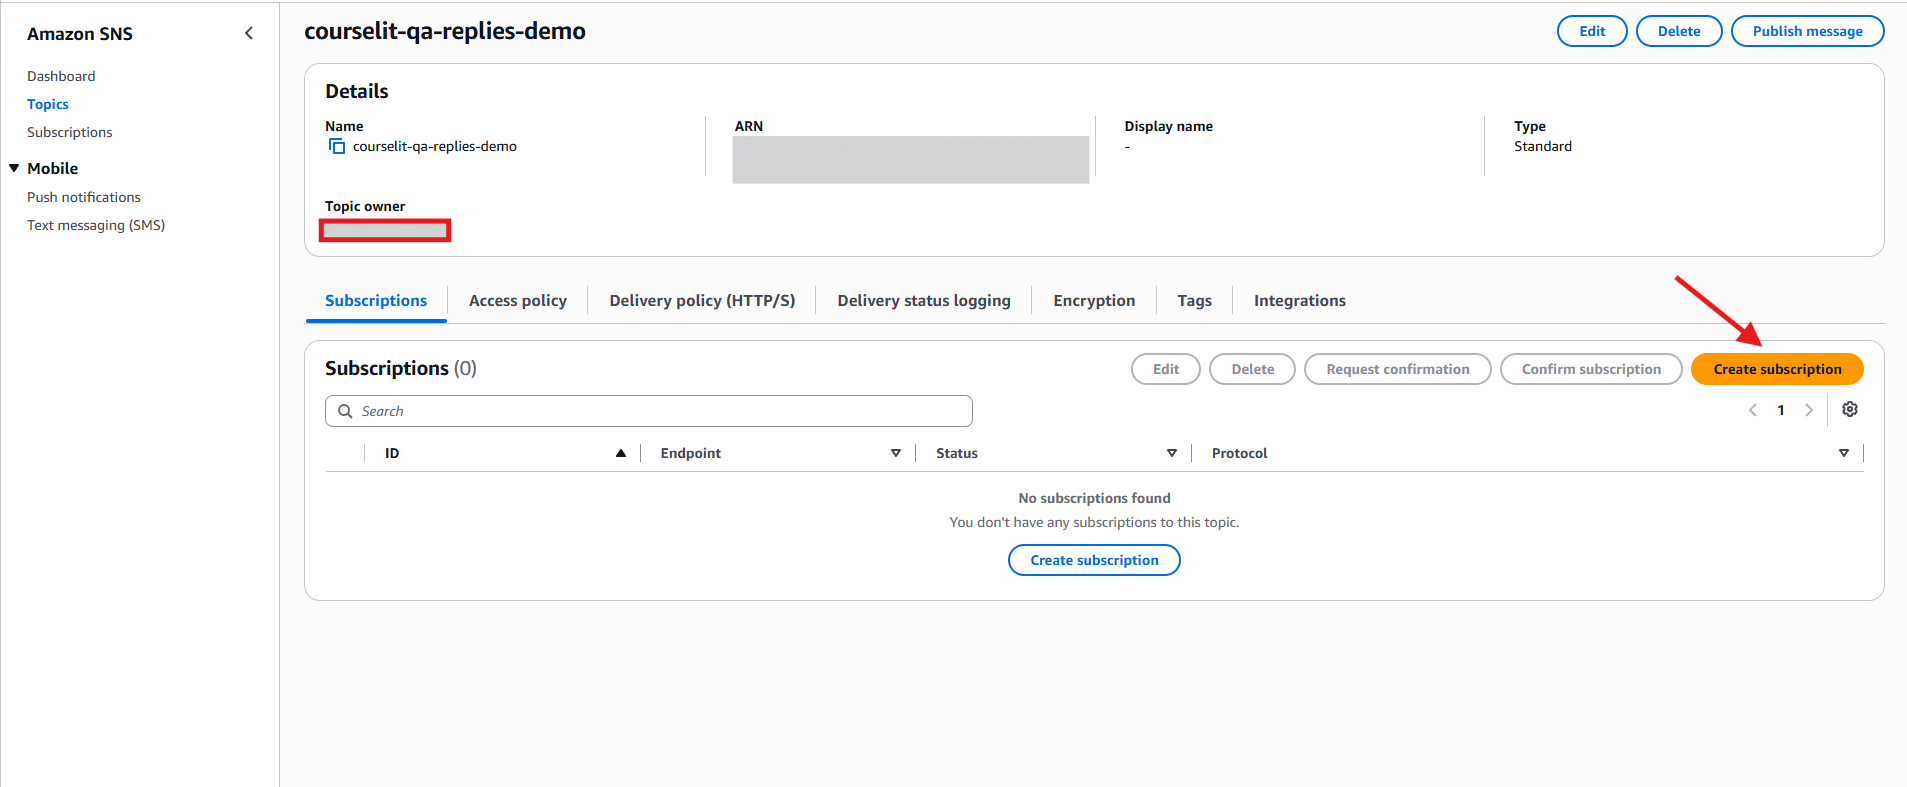This screenshot has width=1907, height=787.
Task: Switch to the Tags tab
Action: [1194, 301]
